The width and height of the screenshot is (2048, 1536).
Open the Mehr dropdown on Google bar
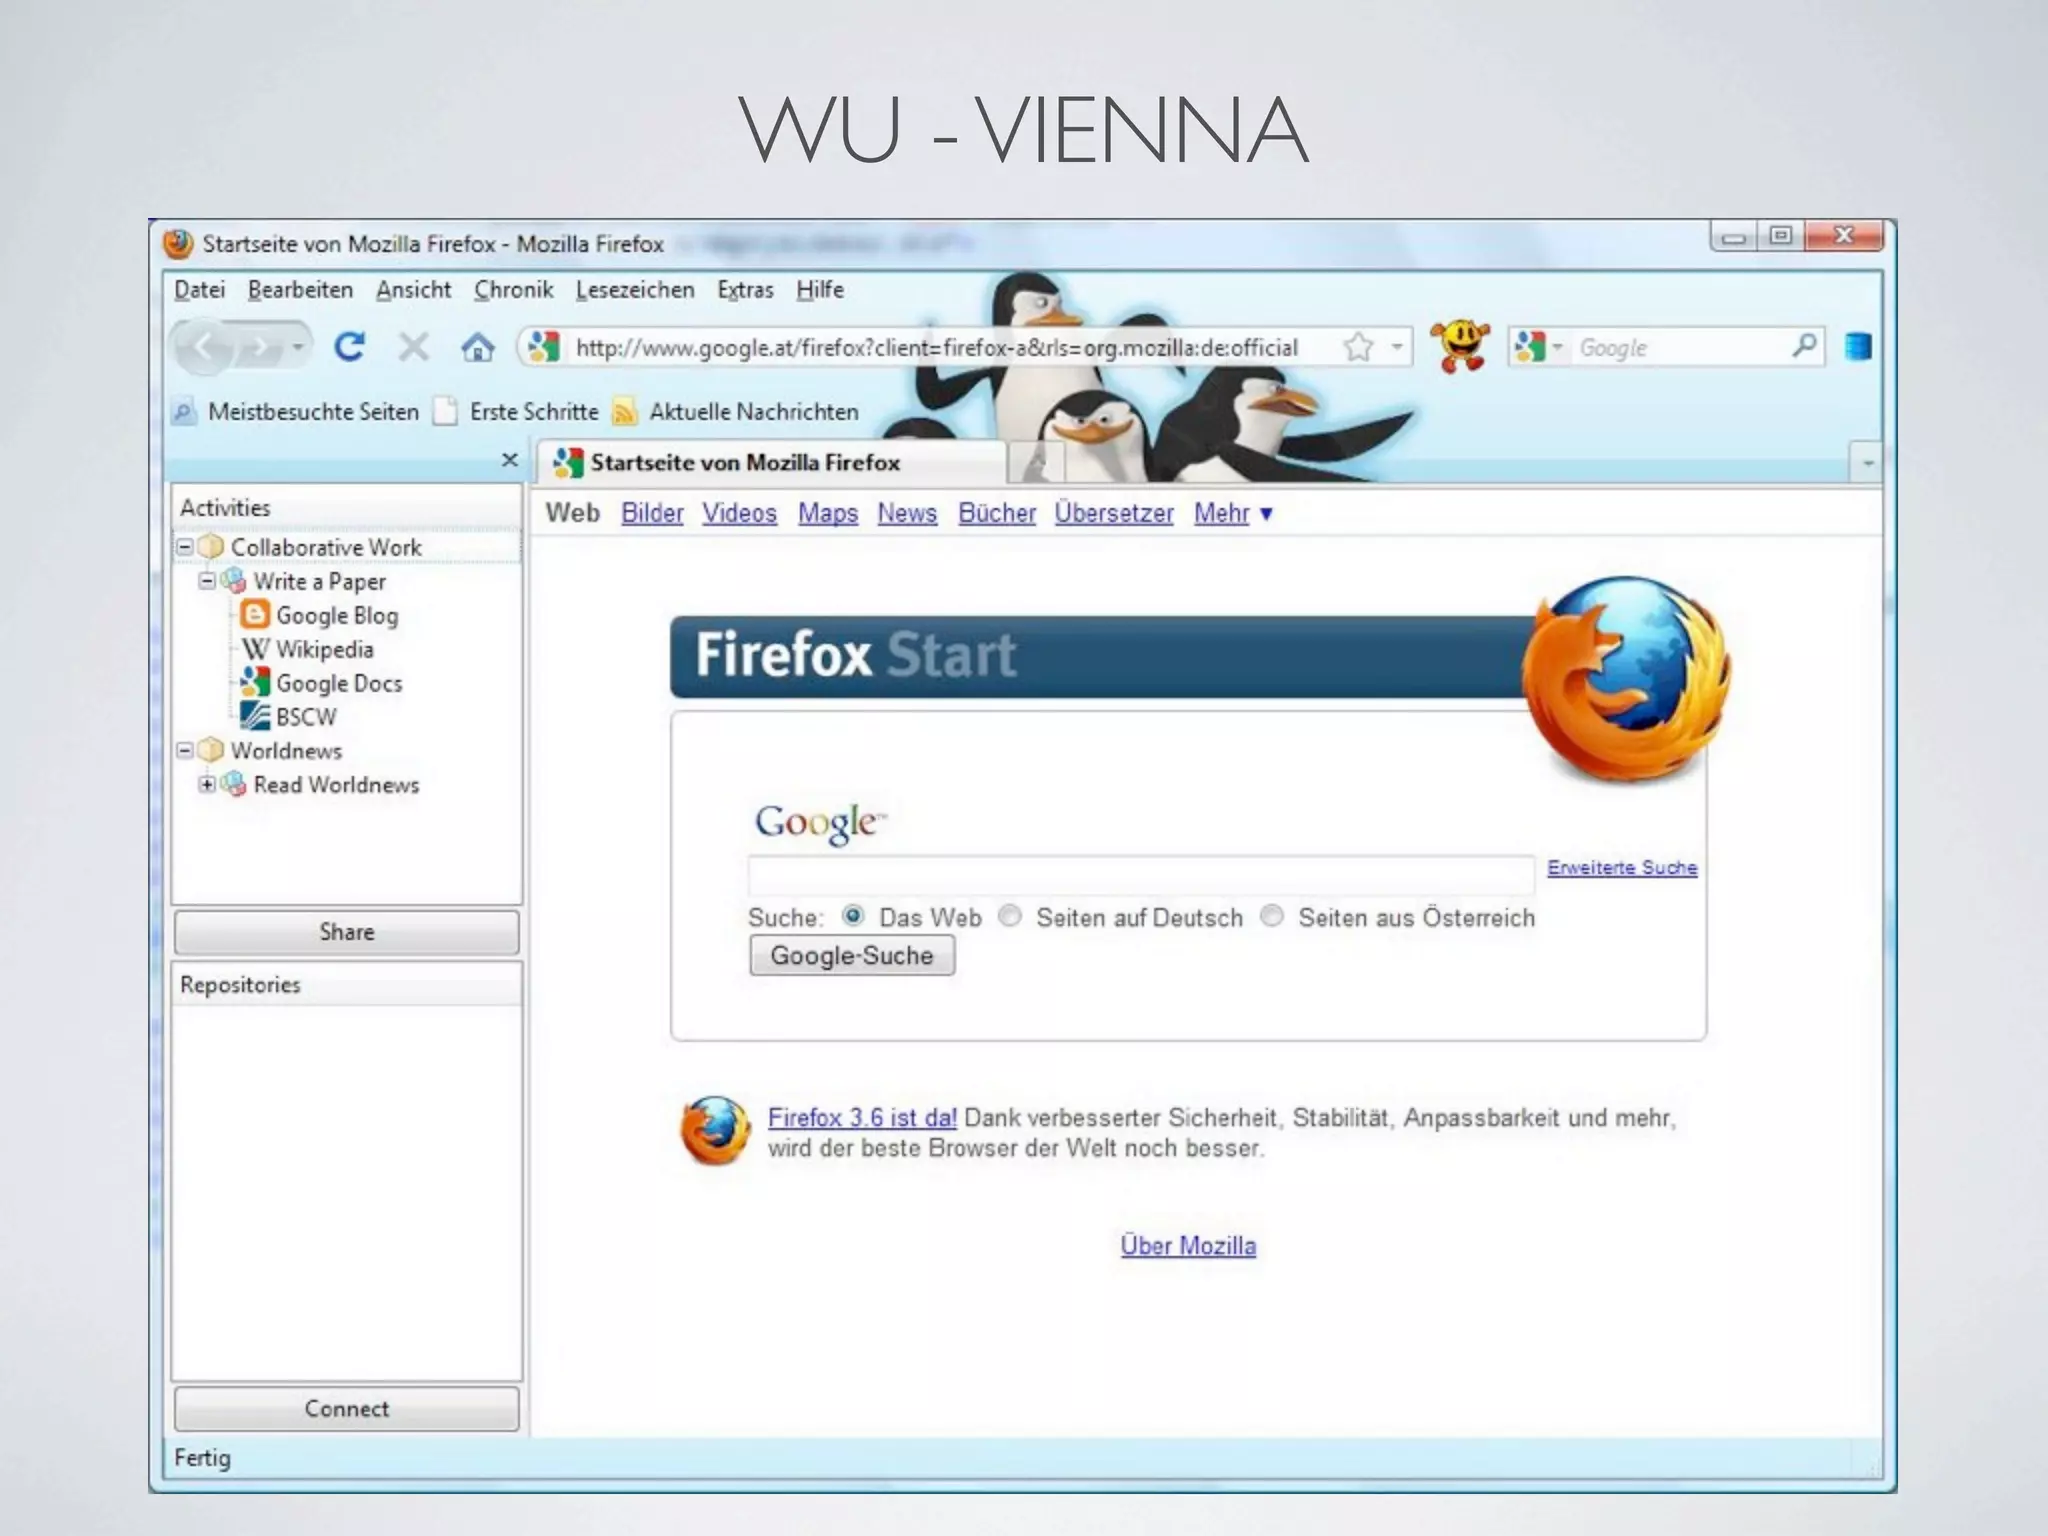point(1233,513)
